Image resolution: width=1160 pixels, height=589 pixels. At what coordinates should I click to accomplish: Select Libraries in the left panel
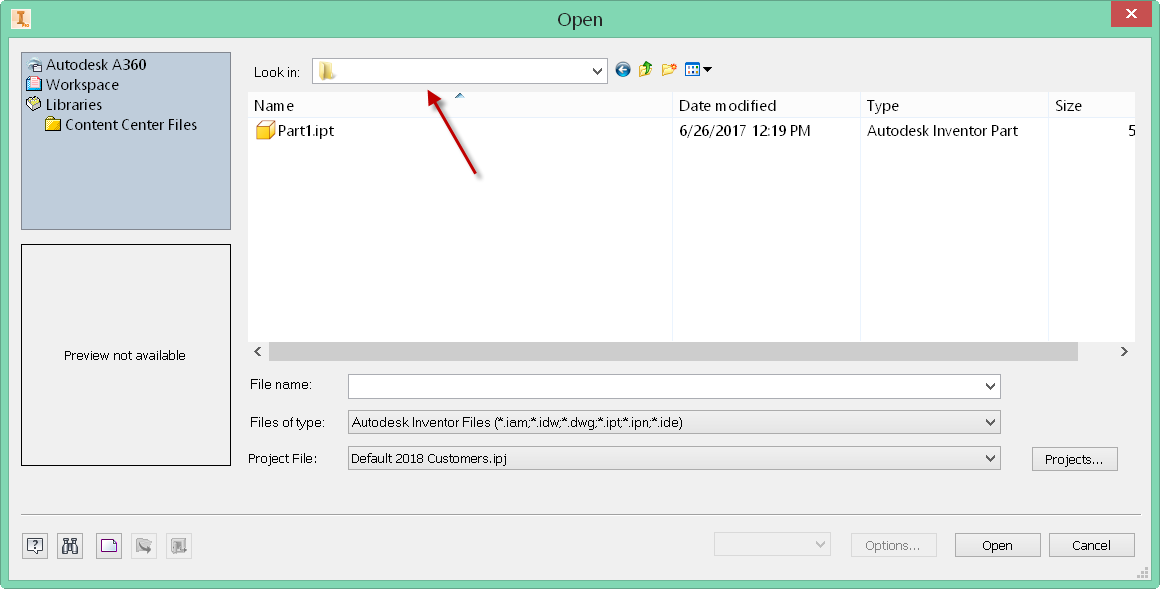pyautogui.click(x=72, y=104)
